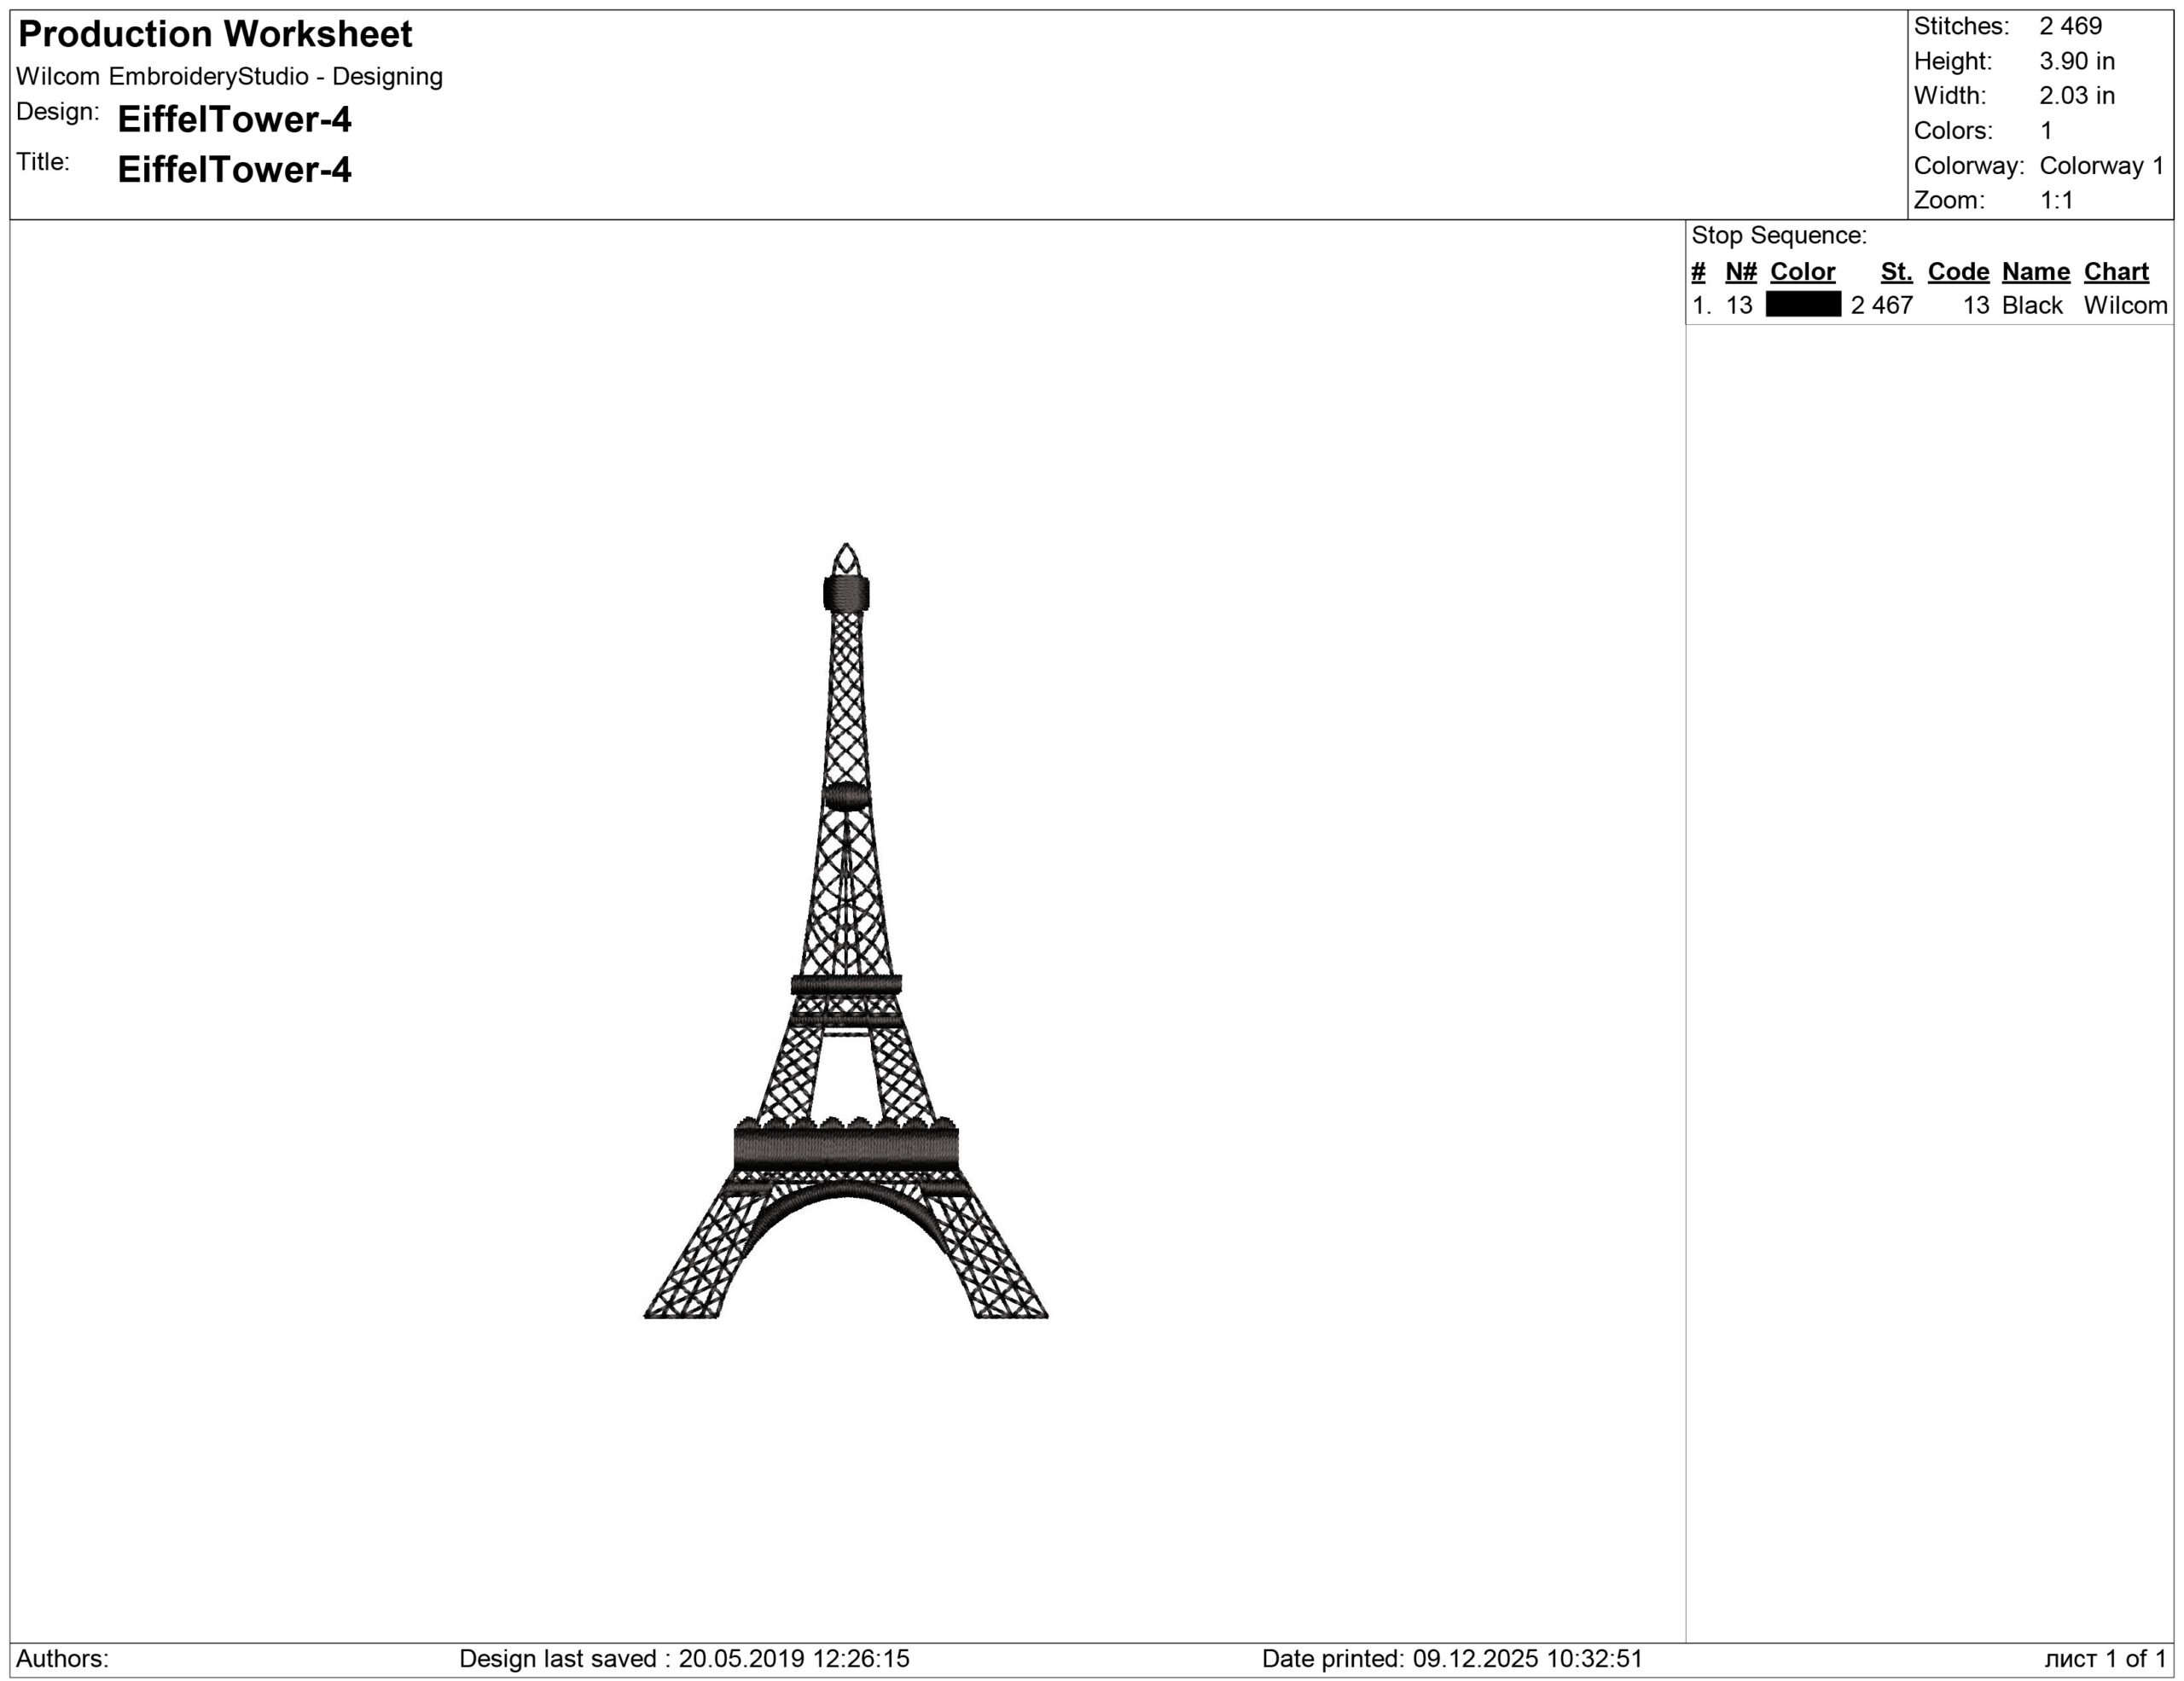Click the black color swatch in stop sequence
The height and width of the screenshot is (1681, 2184).
pos(1802,305)
